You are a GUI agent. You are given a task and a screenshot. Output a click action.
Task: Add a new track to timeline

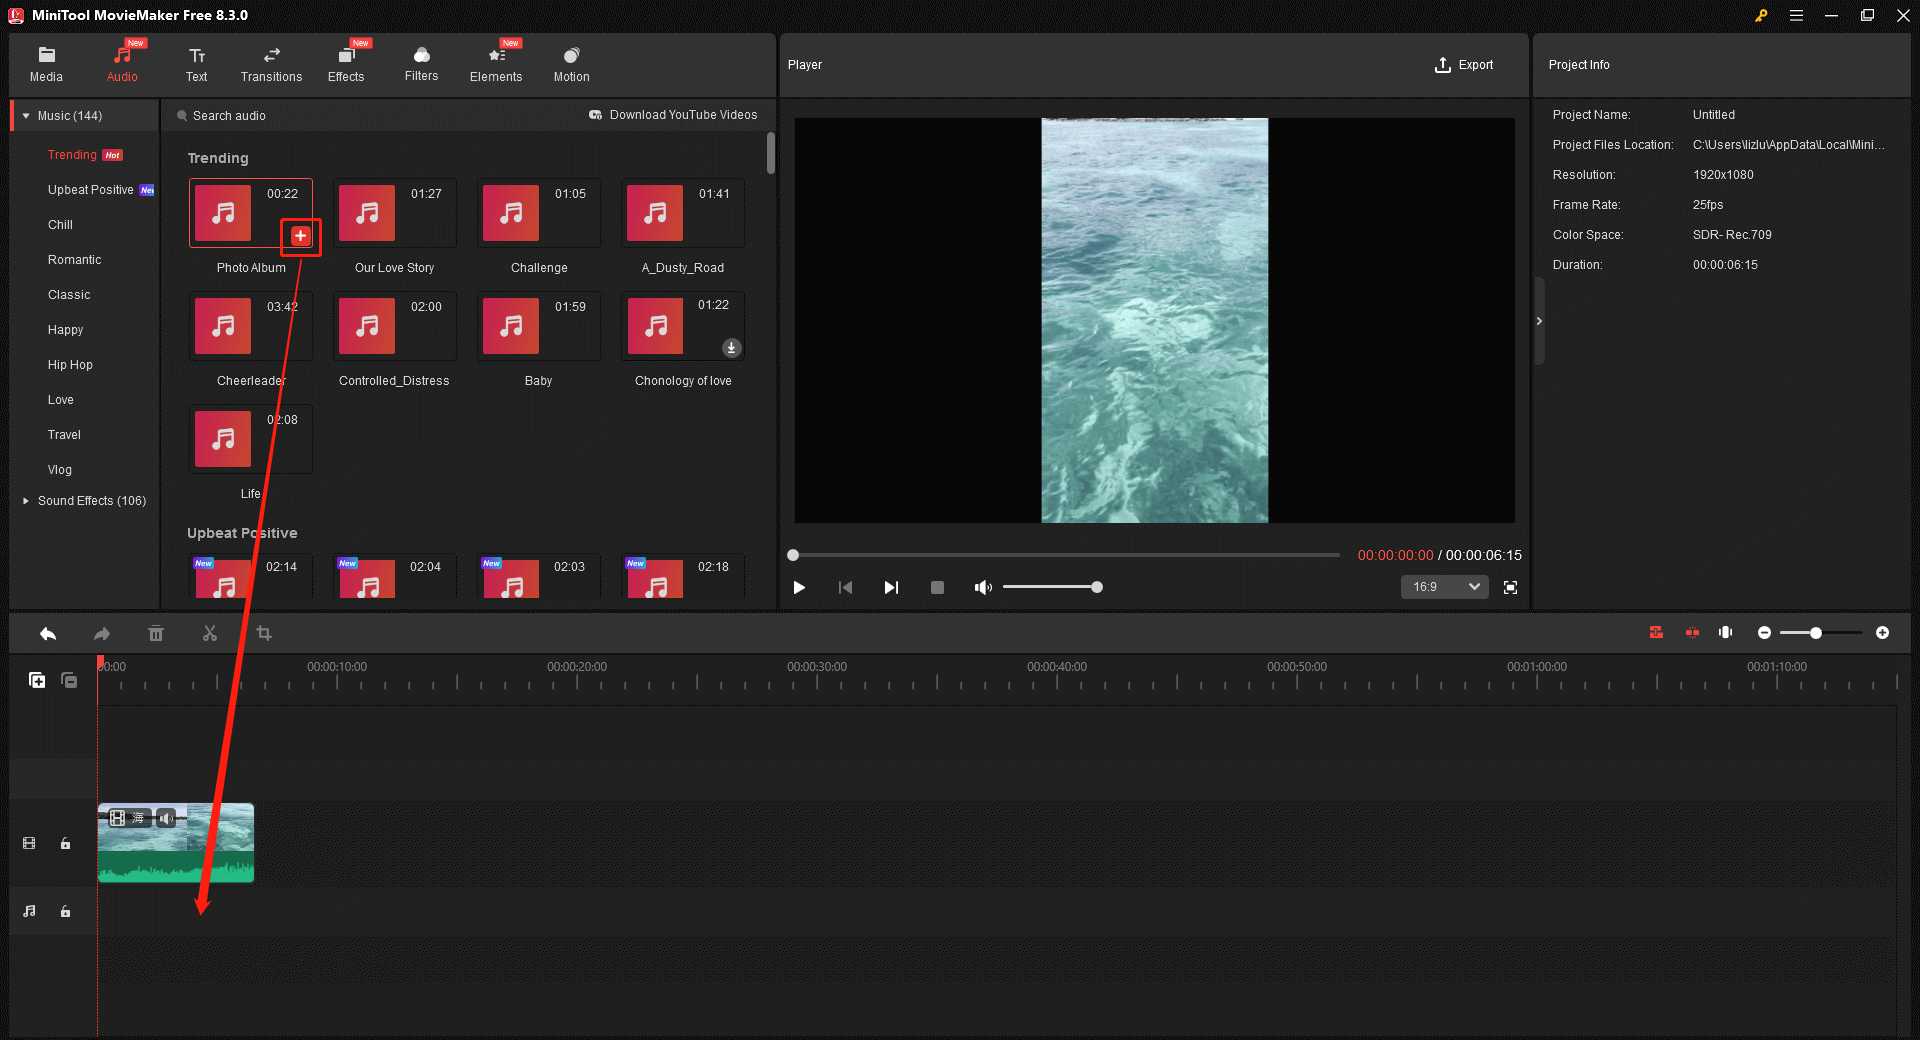coord(37,681)
